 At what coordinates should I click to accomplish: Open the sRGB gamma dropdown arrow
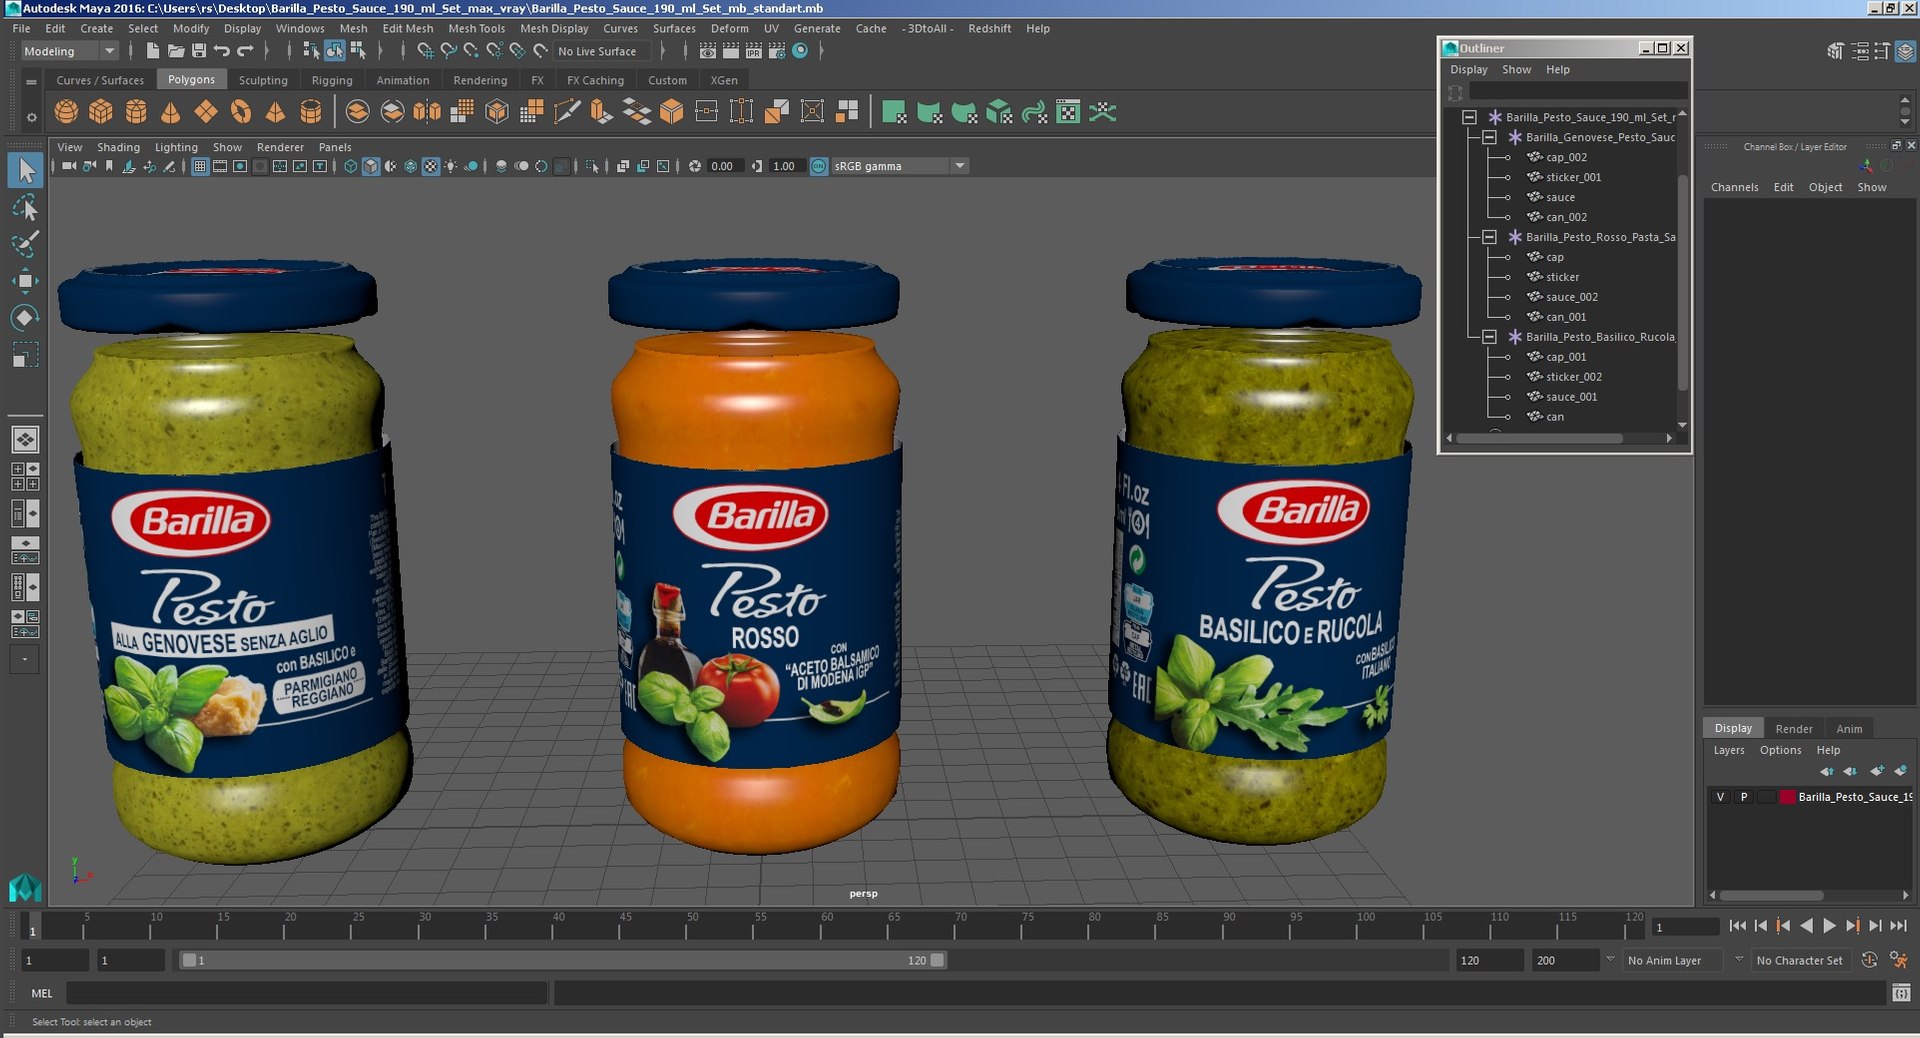(x=960, y=166)
